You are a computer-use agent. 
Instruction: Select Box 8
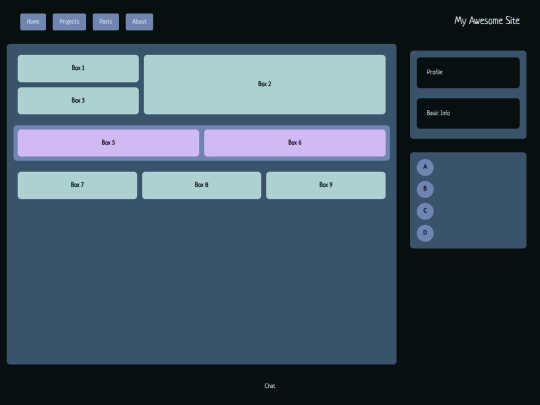coord(201,185)
